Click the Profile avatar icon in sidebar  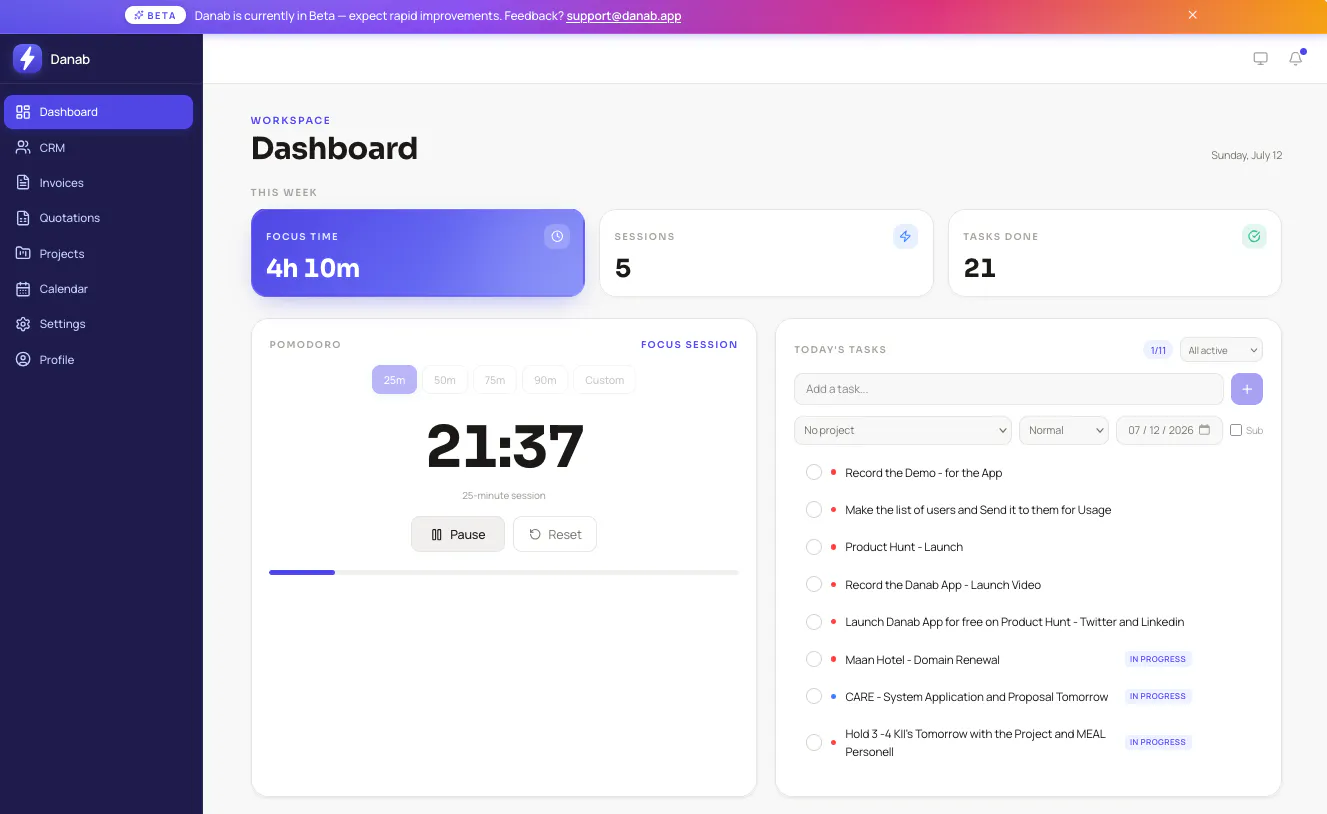pyautogui.click(x=23, y=359)
